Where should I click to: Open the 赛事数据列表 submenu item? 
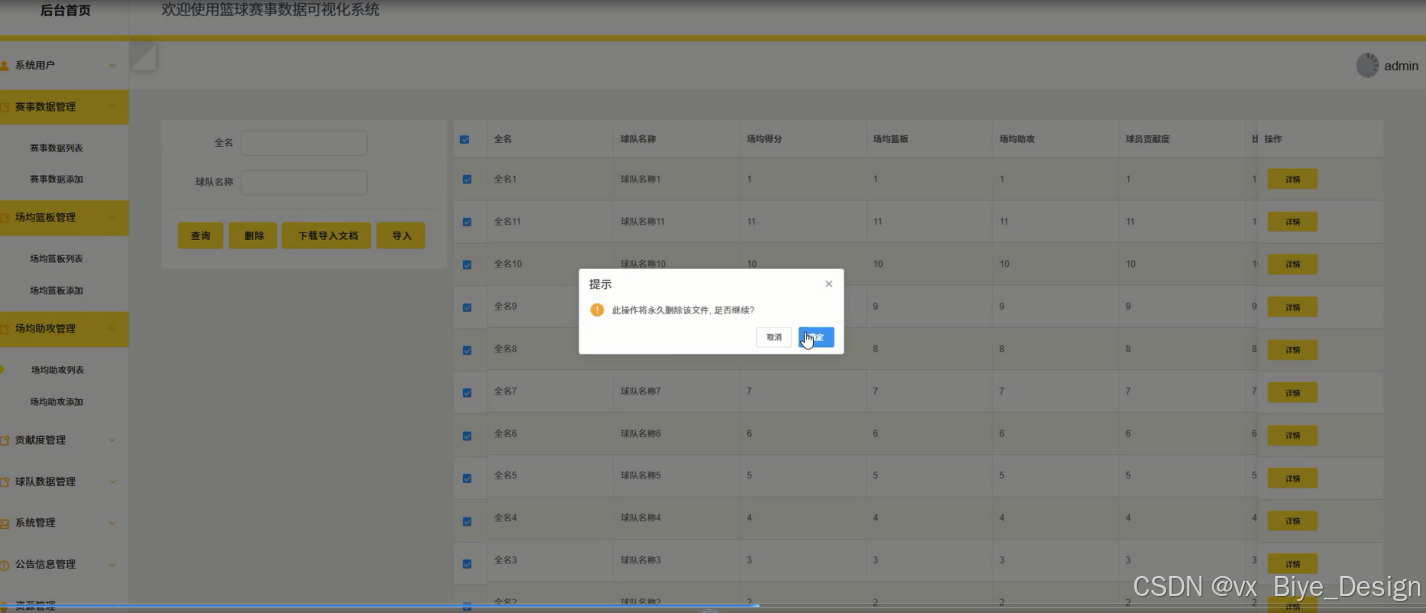pos(56,148)
